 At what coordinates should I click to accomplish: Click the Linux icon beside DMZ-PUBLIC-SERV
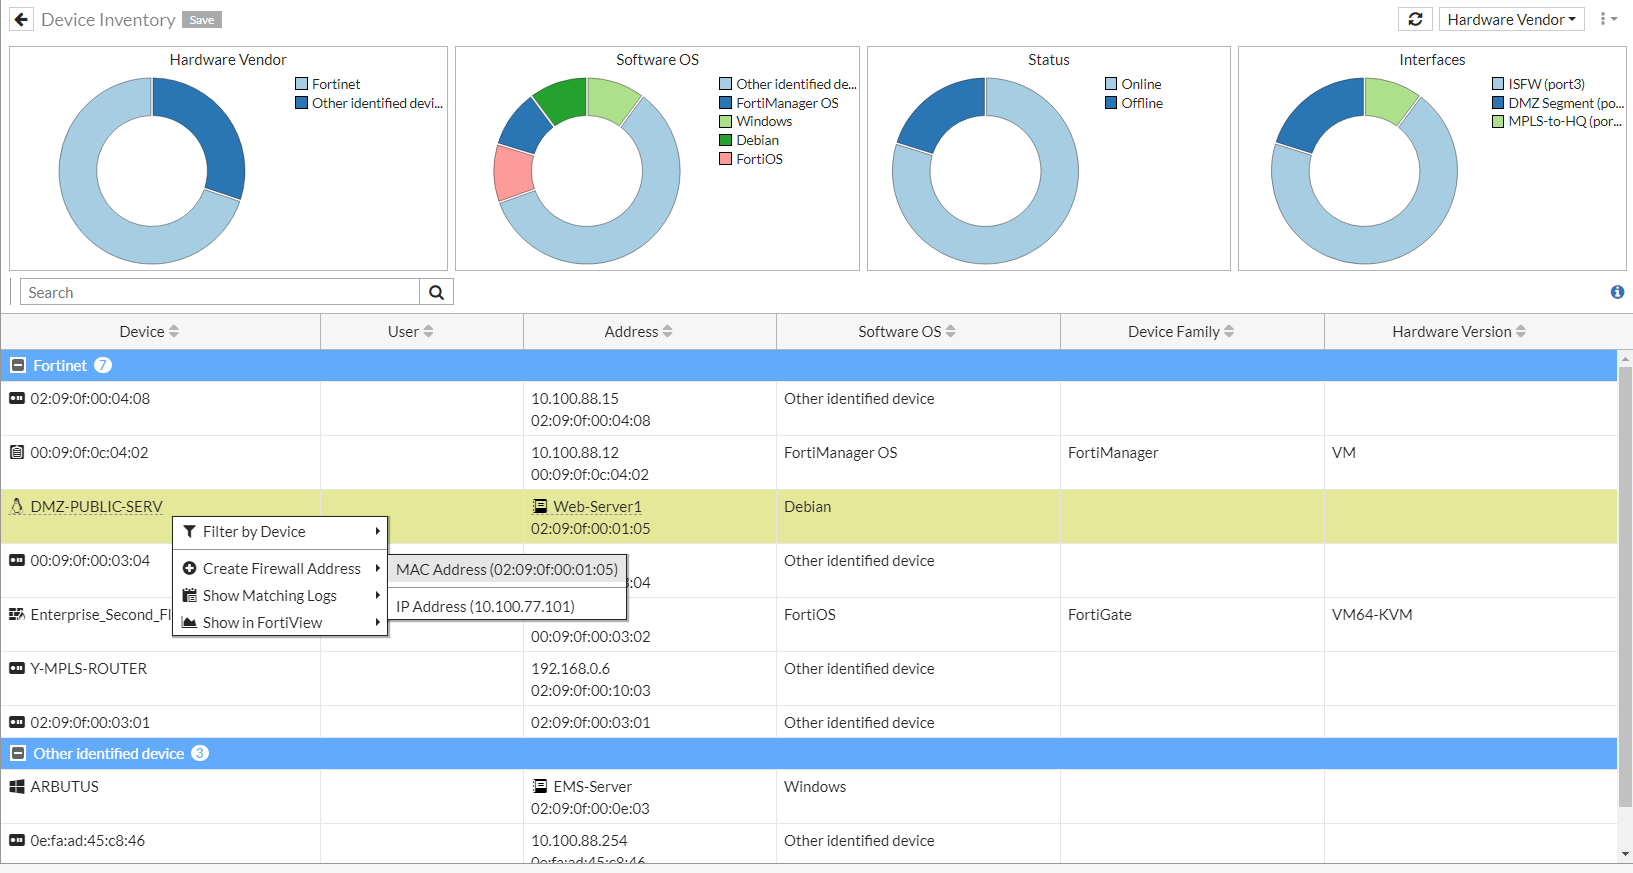(17, 506)
